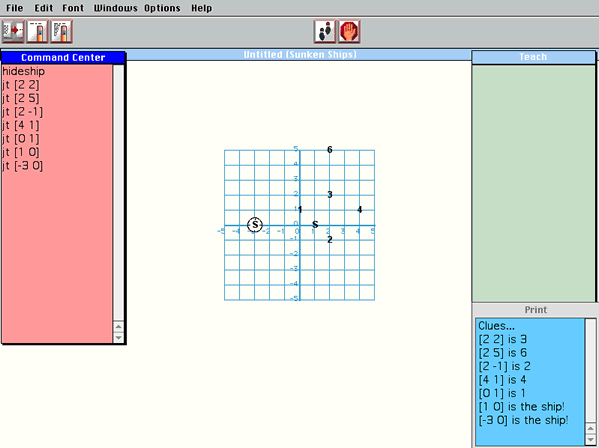Click the 'jt [-3 0]' command line

(x=23, y=166)
